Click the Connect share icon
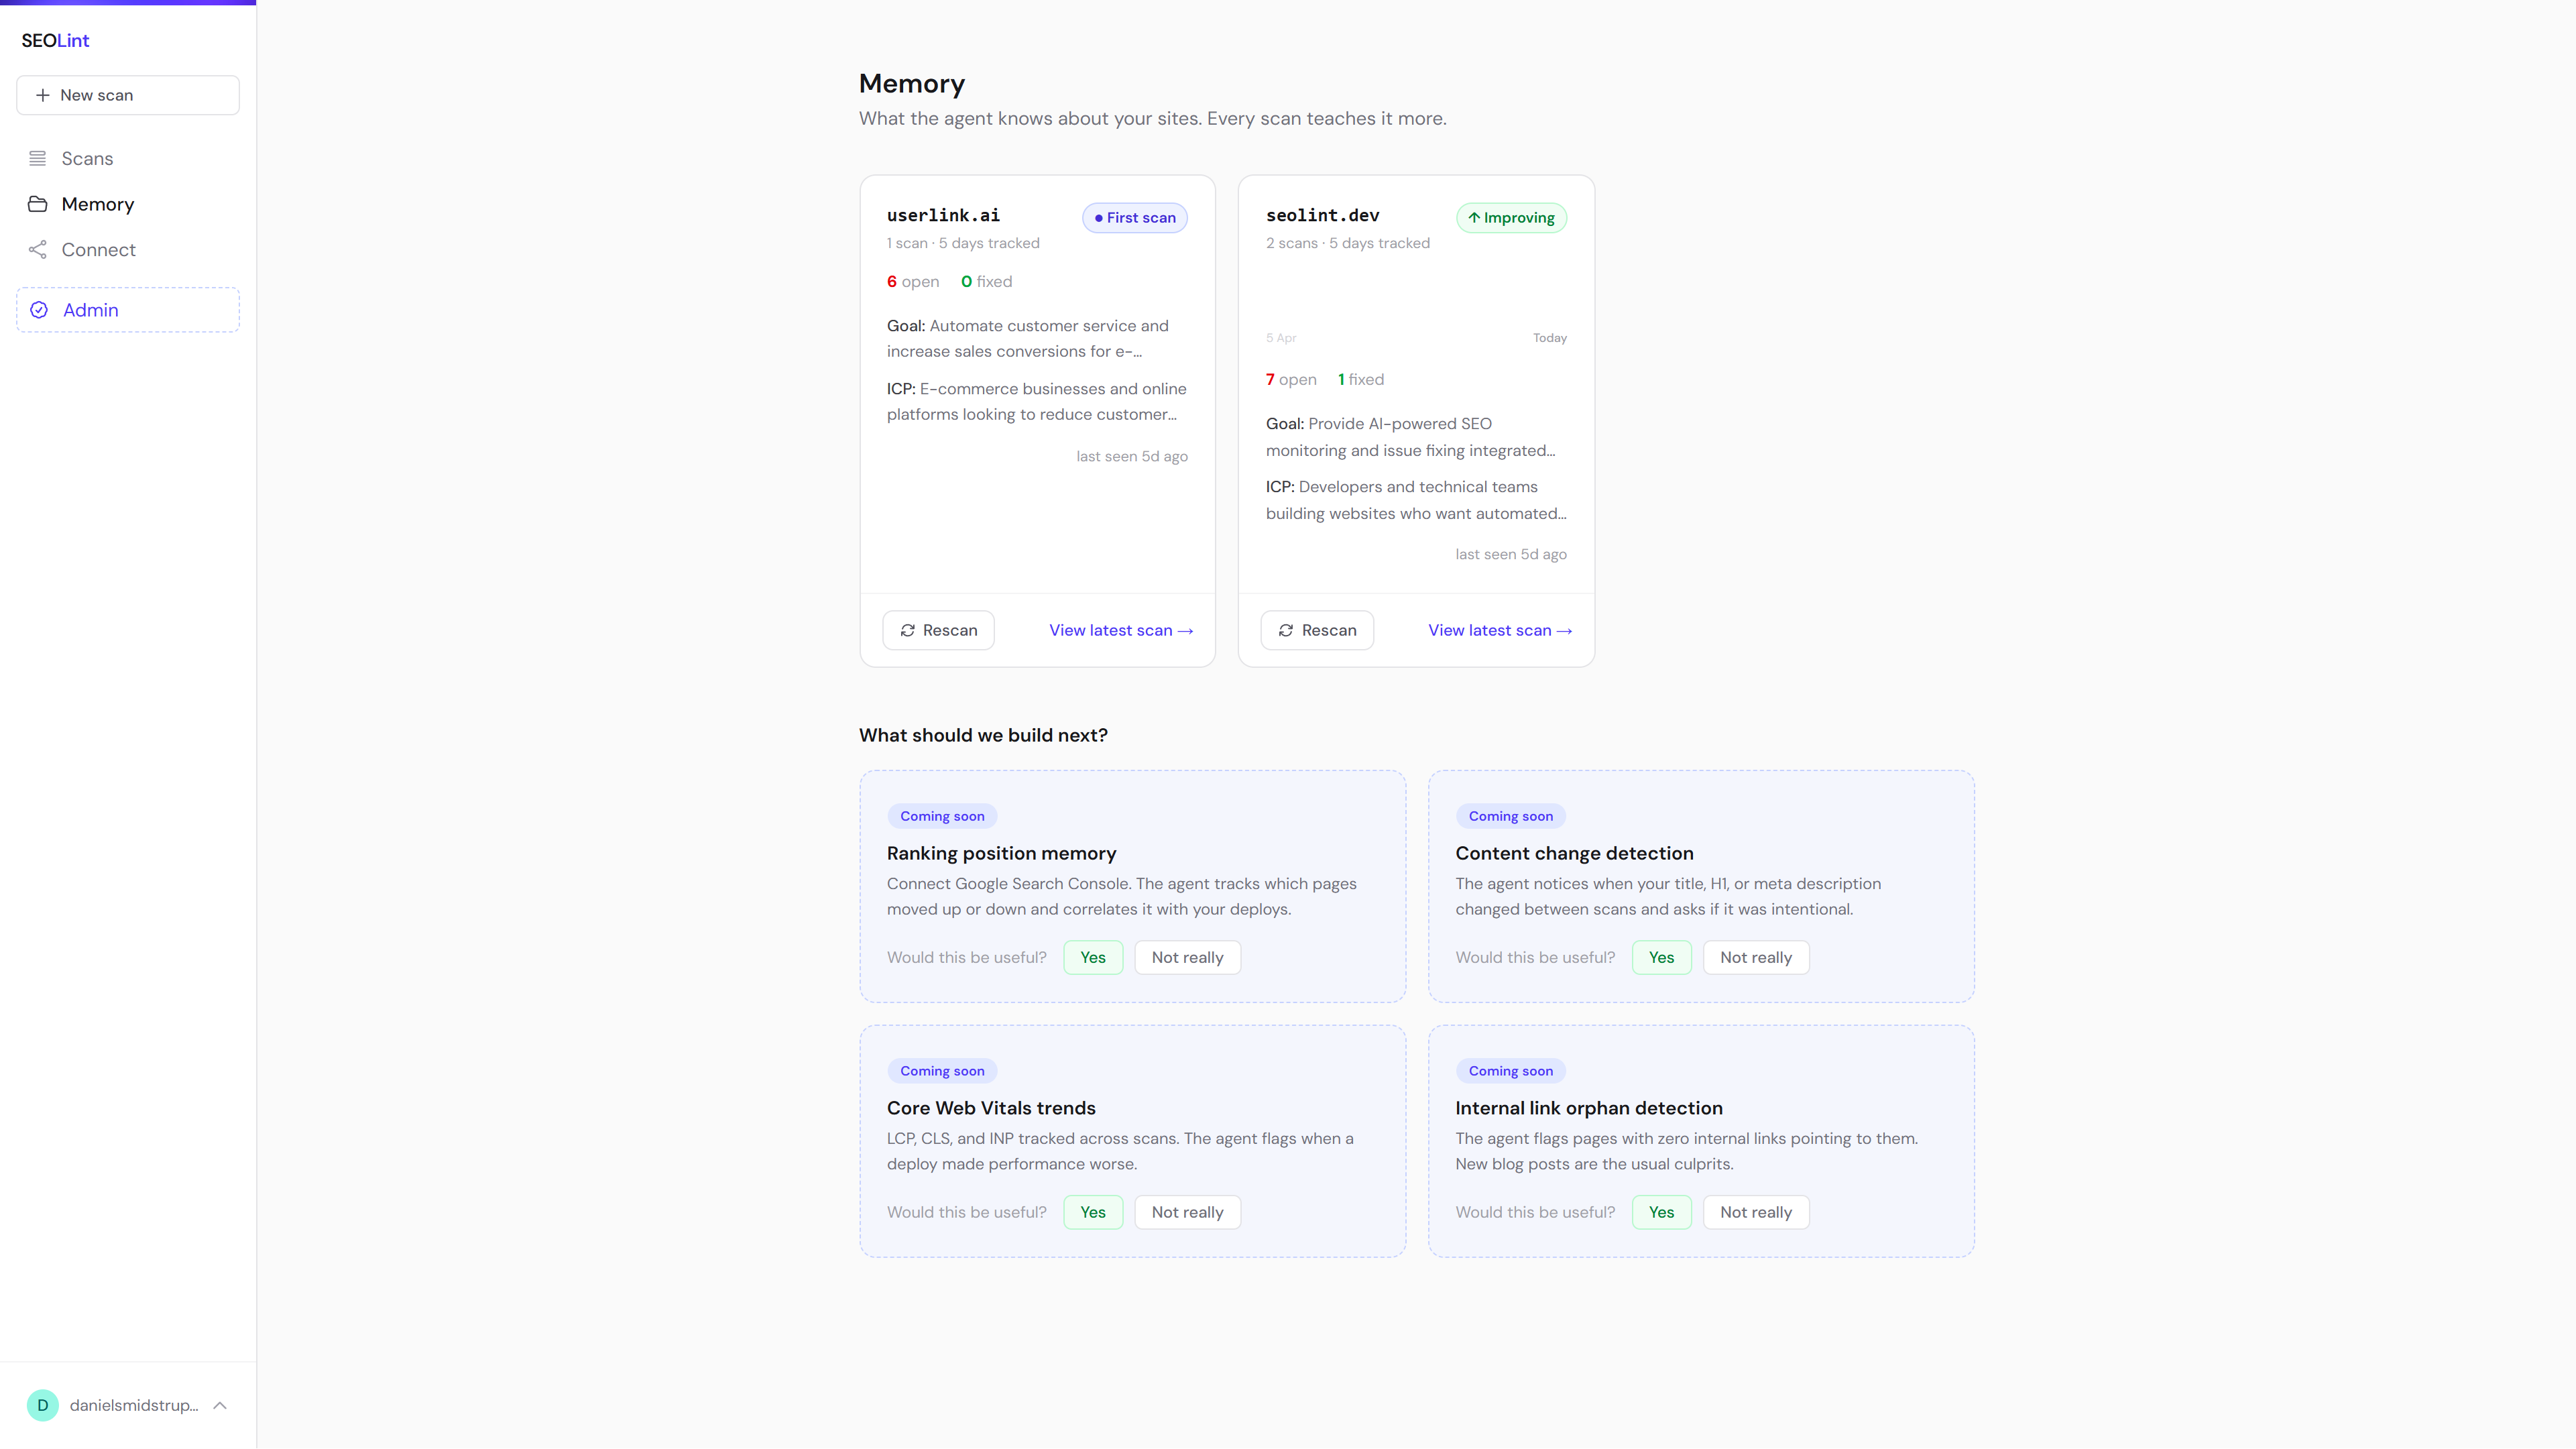This screenshot has width=2576, height=1449. (x=37, y=250)
